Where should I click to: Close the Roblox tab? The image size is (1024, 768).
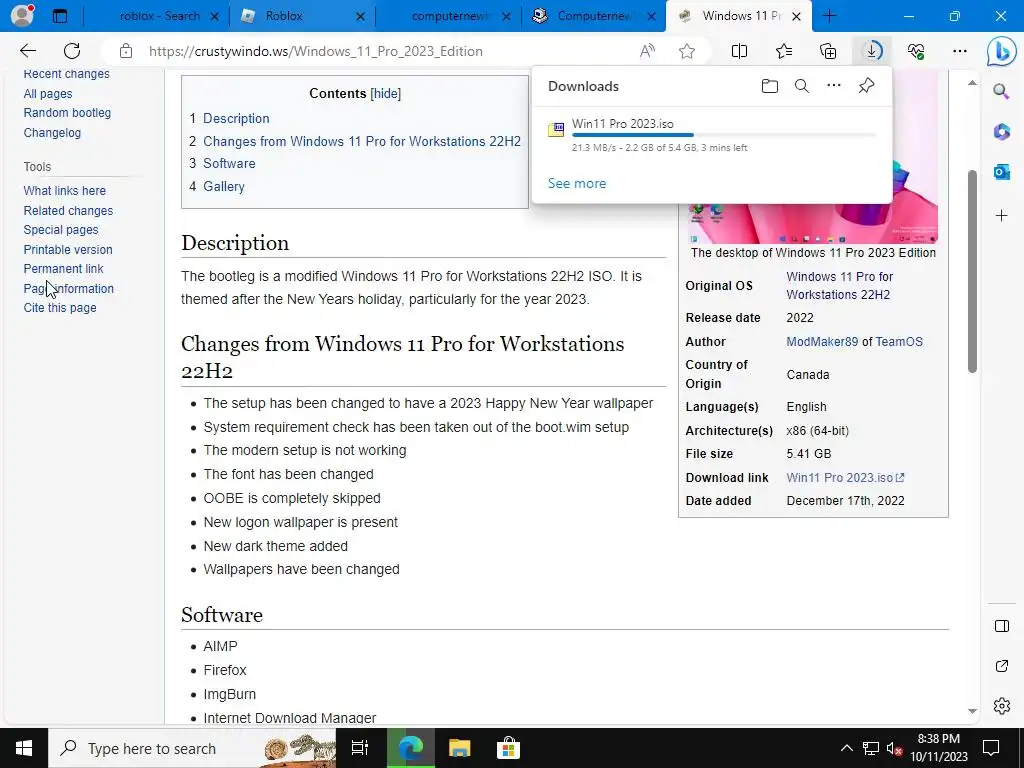[360, 17]
